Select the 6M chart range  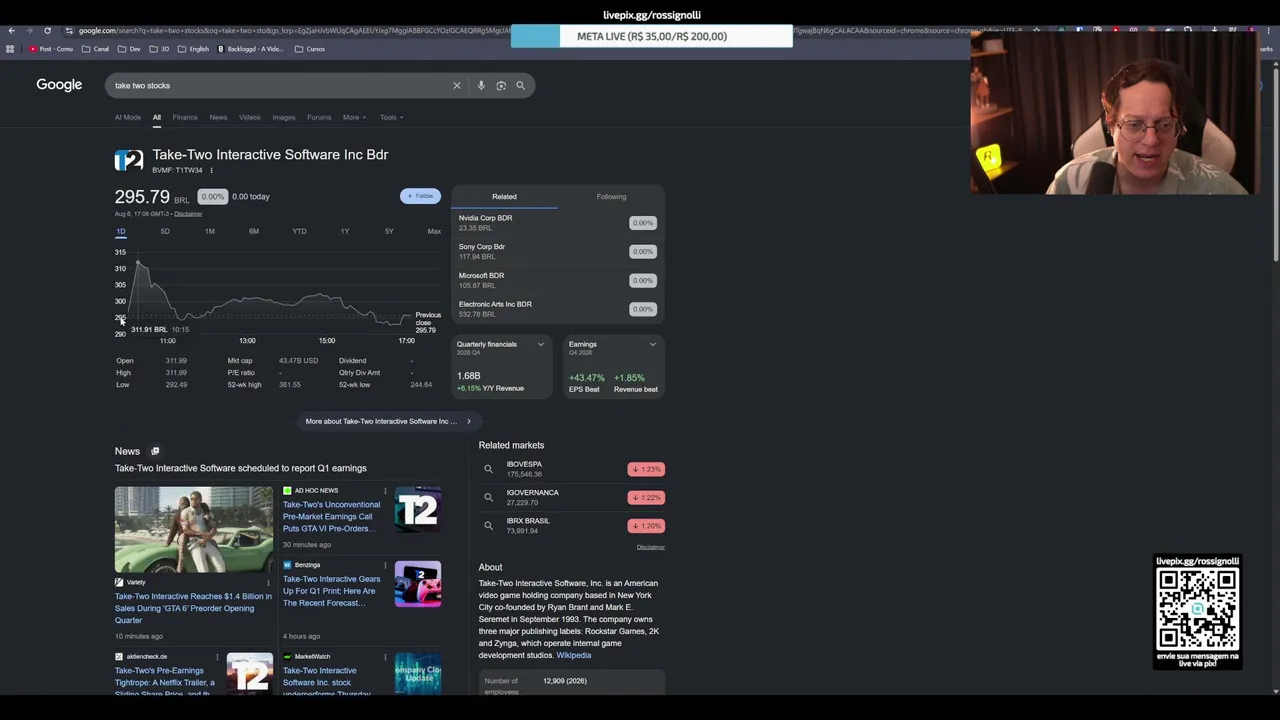tap(254, 231)
